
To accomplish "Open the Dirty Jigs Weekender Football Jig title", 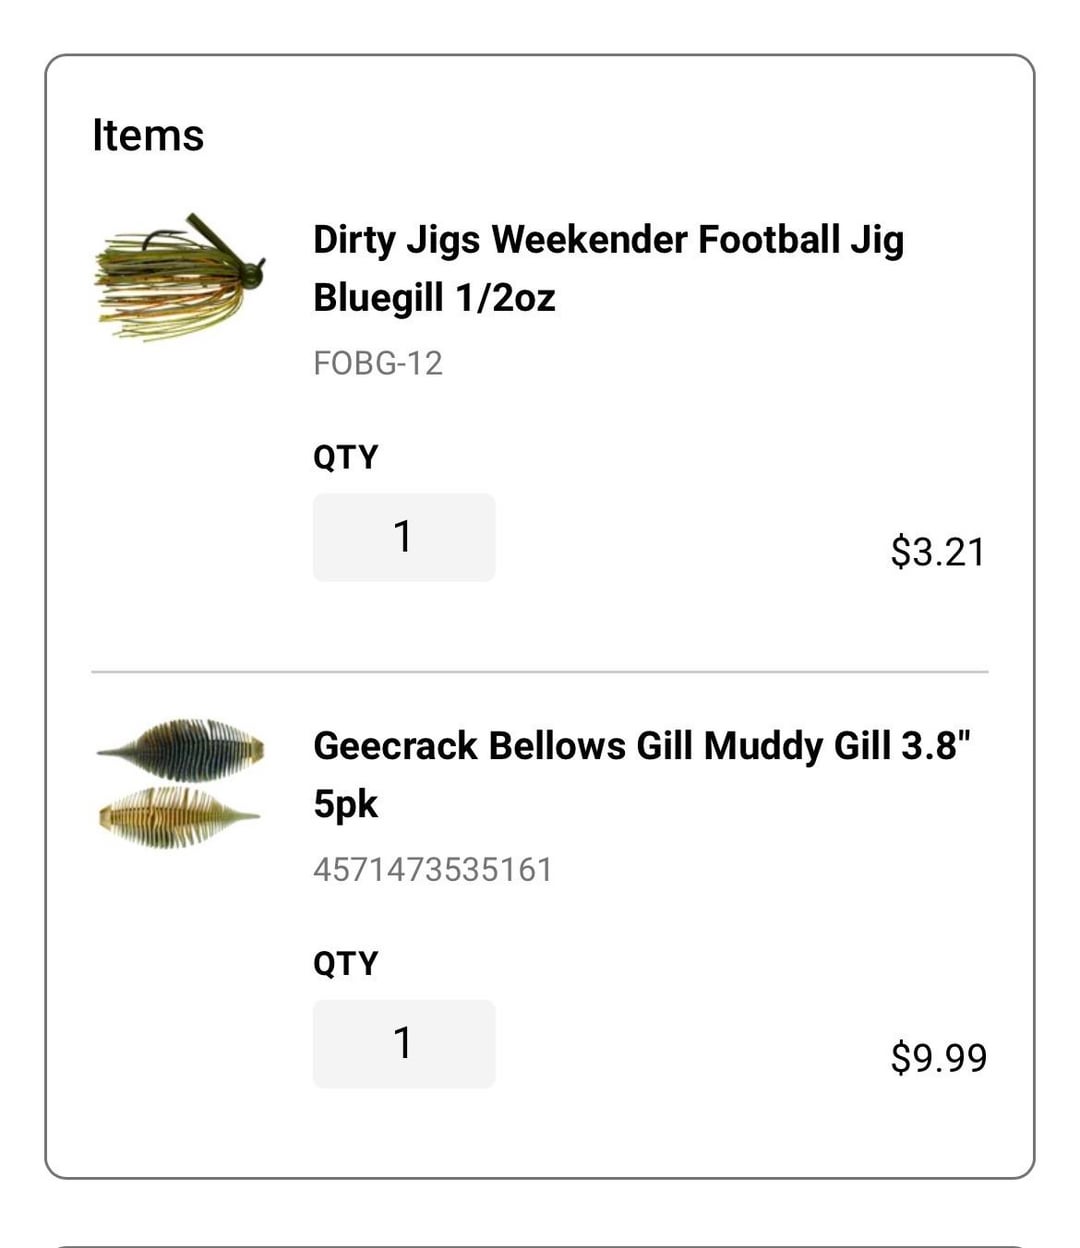I will click(608, 240).
